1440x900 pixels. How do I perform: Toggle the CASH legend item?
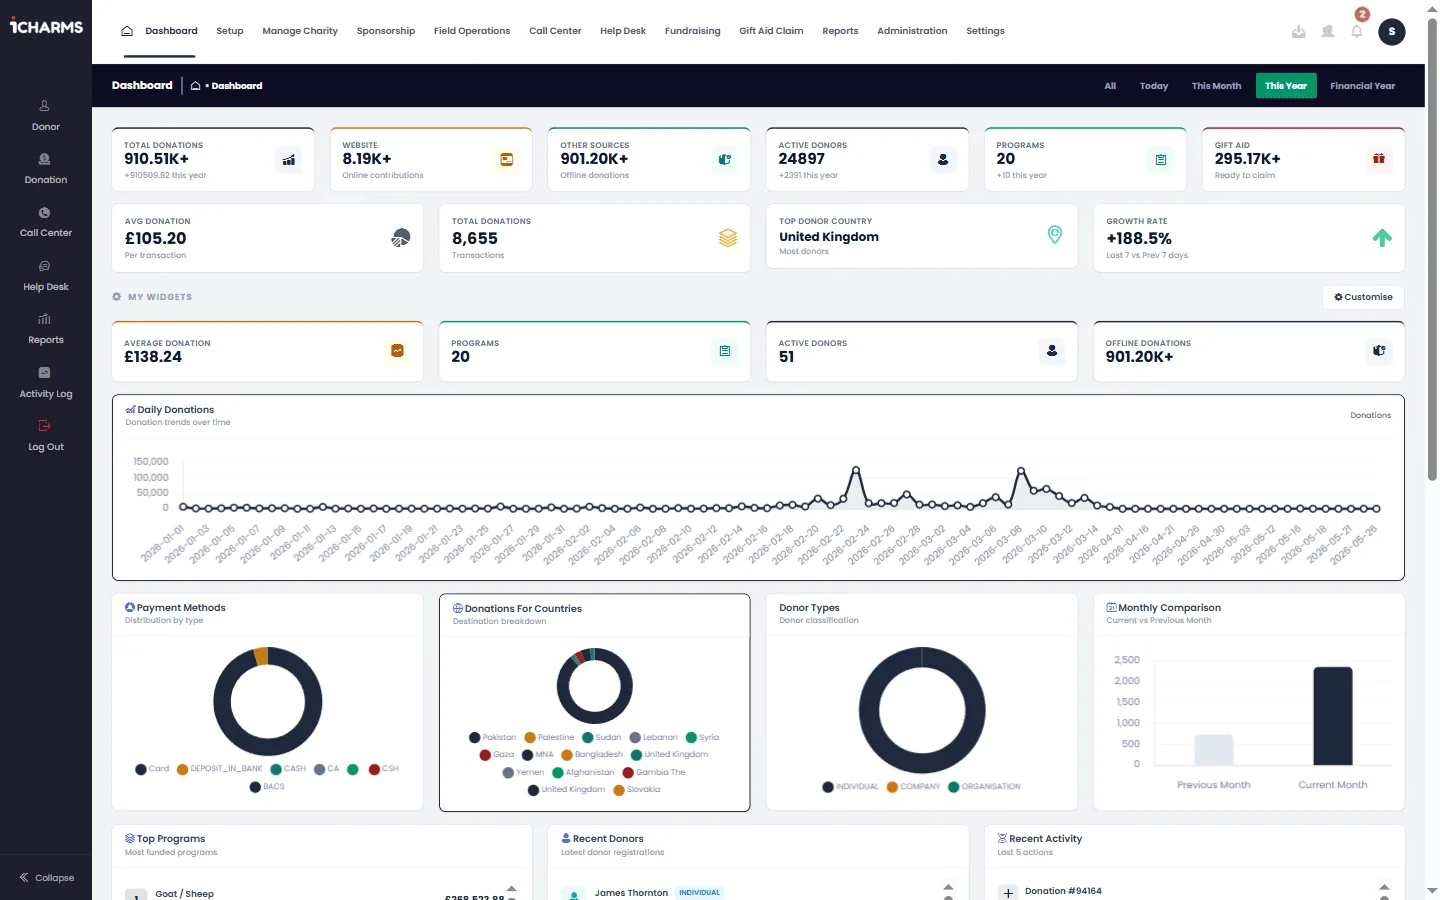[x=288, y=769]
